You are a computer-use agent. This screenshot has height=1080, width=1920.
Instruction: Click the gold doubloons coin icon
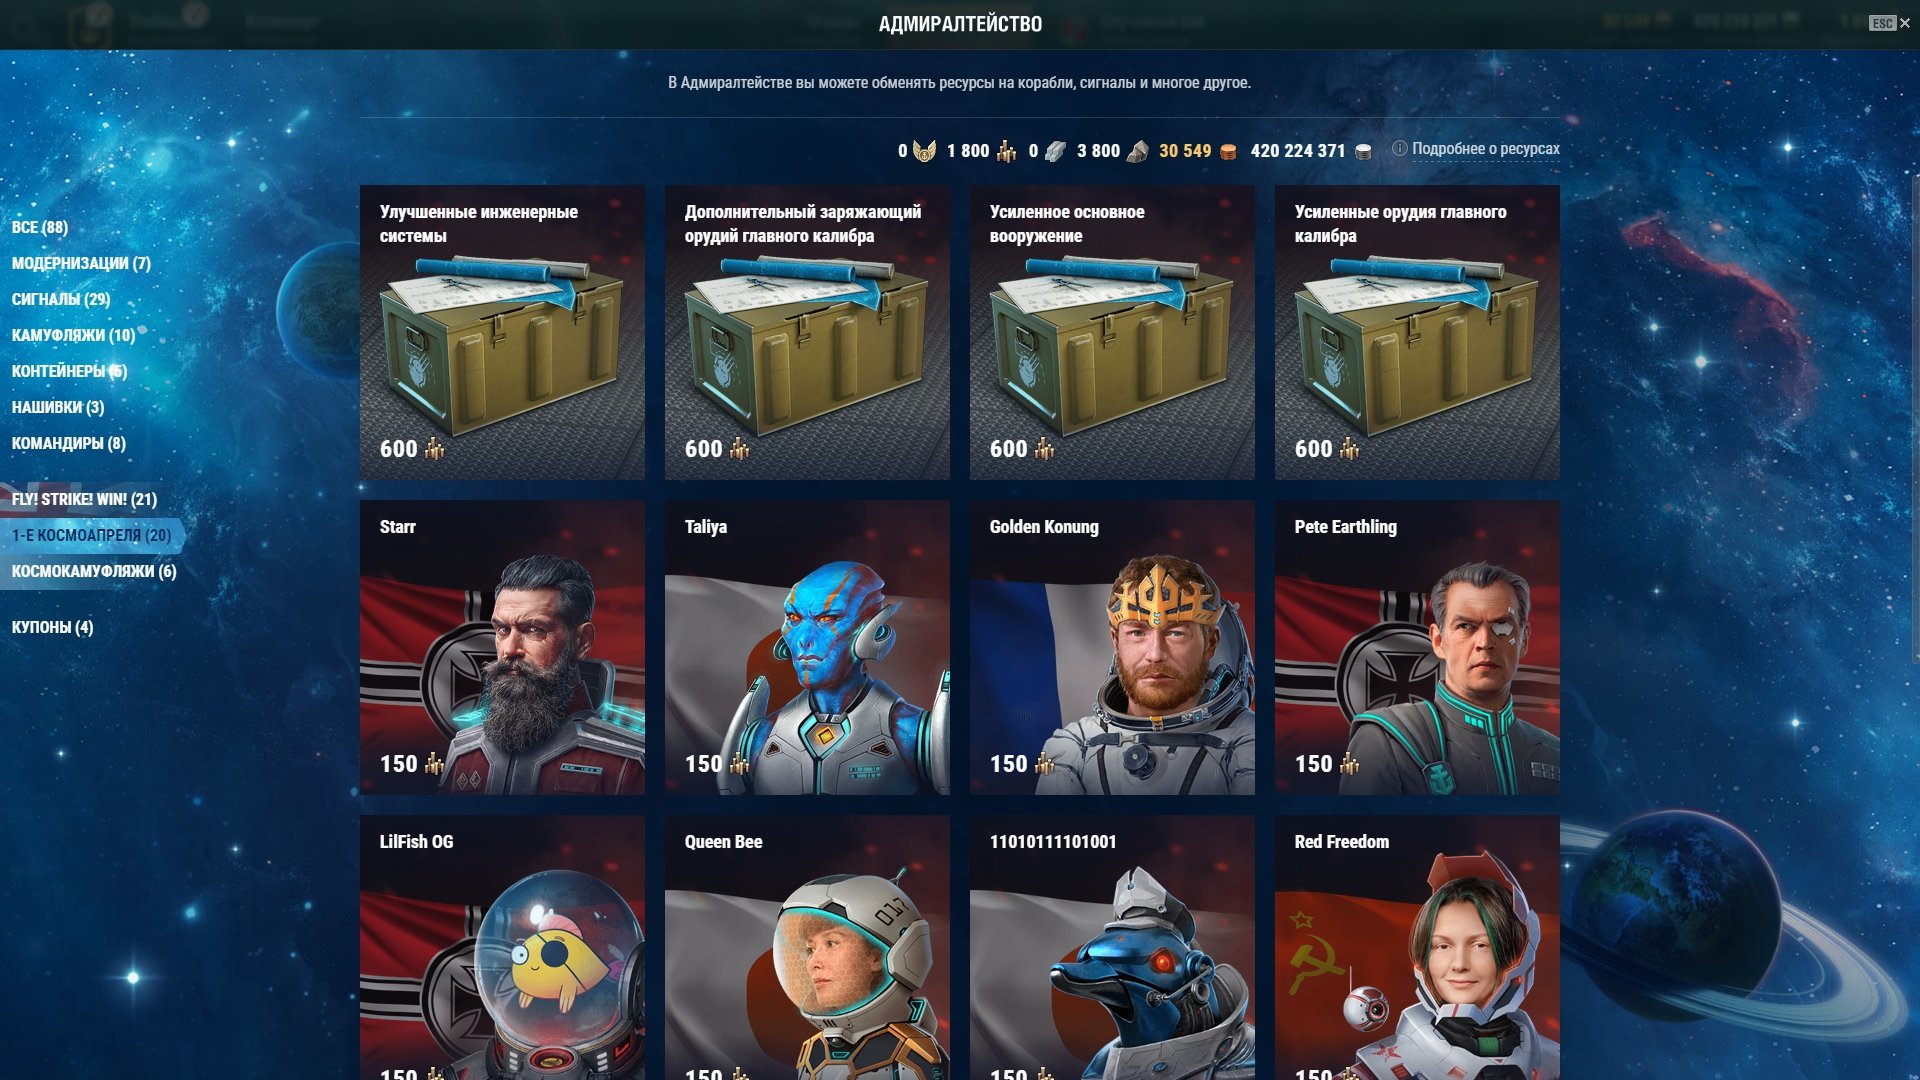tap(1228, 151)
